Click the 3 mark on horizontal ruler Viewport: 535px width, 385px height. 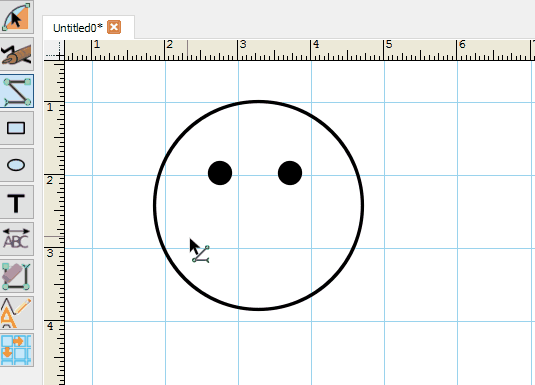[x=243, y=44]
